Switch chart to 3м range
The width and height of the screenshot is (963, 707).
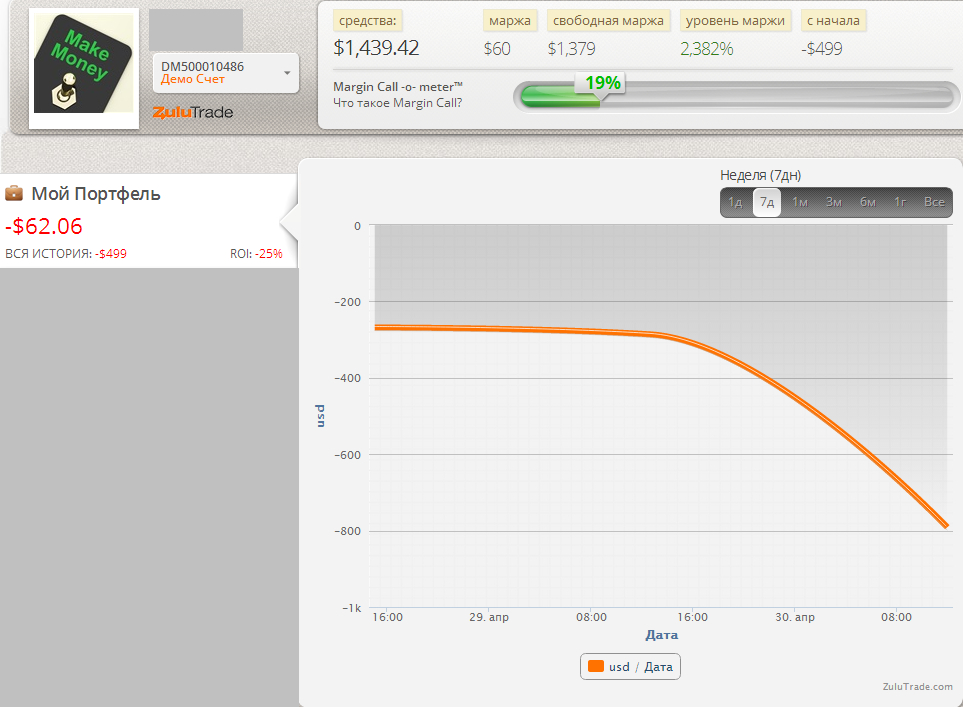pyautogui.click(x=833, y=202)
